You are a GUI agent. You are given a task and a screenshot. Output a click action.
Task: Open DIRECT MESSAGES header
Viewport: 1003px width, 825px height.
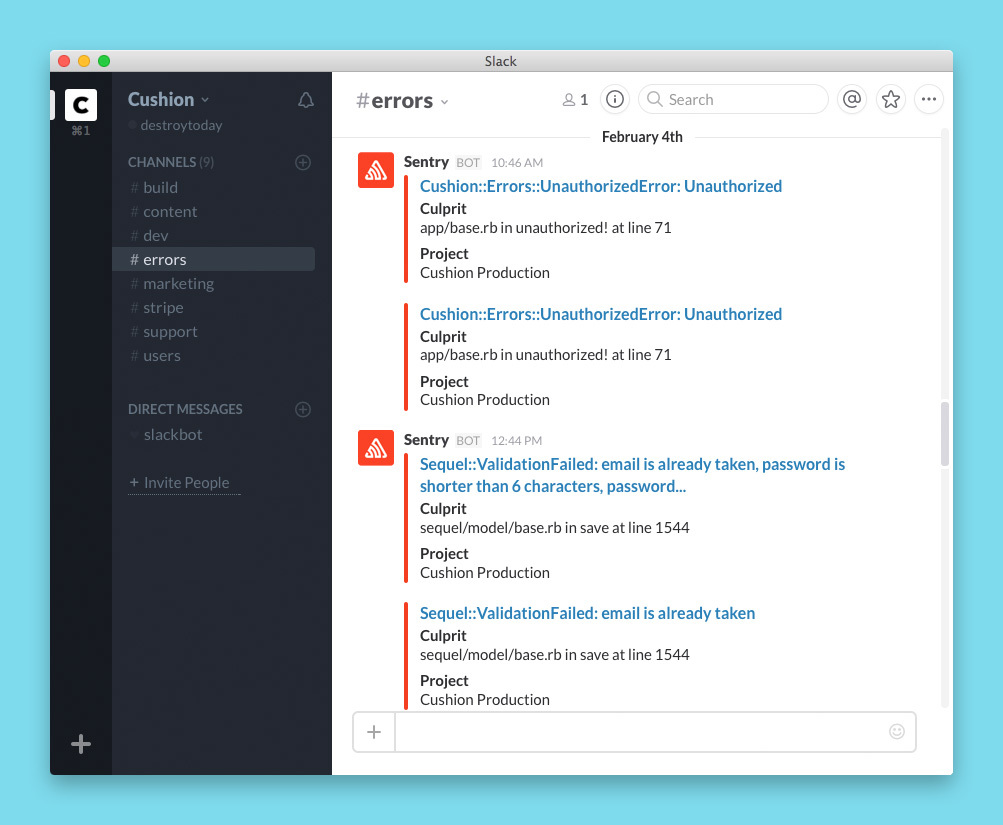[185, 409]
